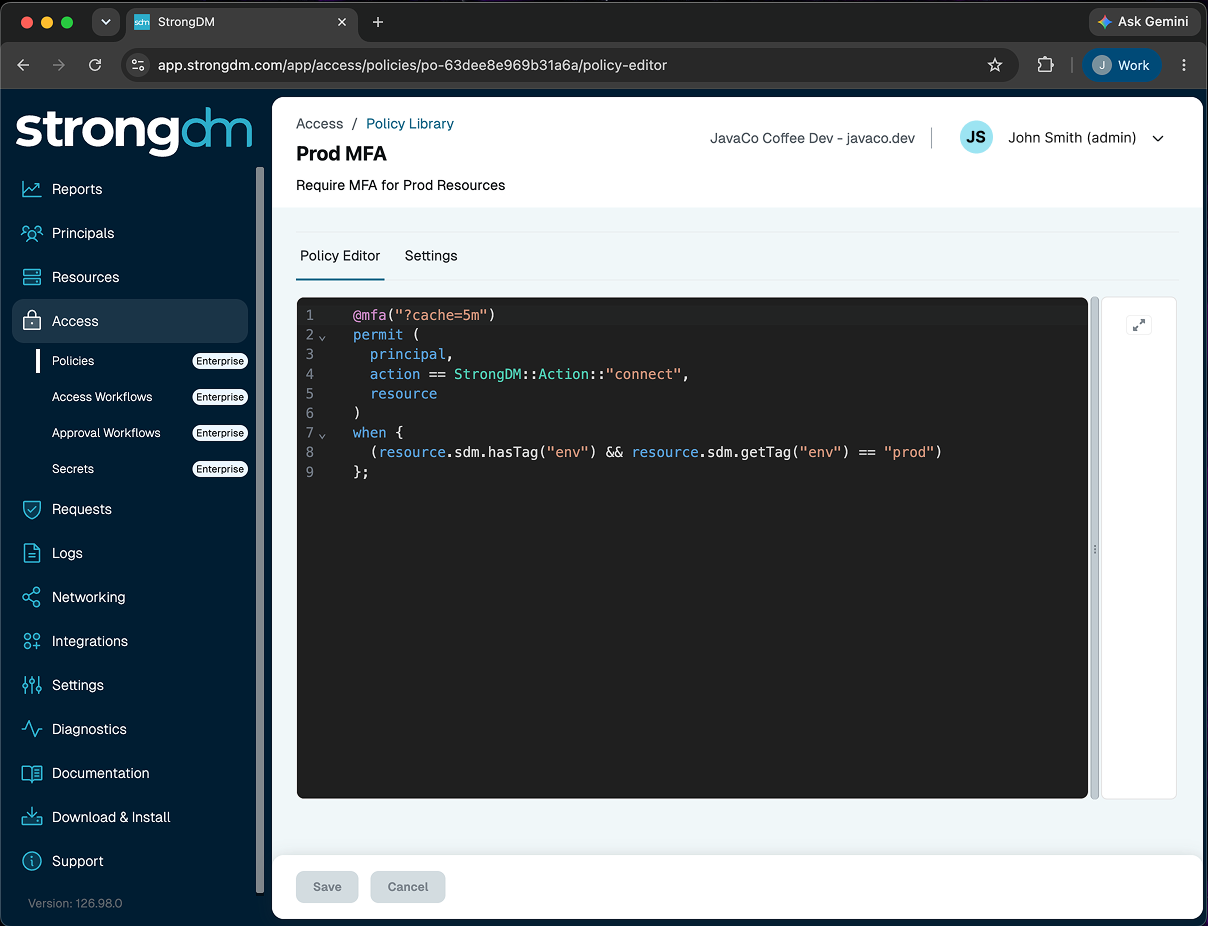
Task: Click the "prod" string in line 8
Action: pos(909,452)
